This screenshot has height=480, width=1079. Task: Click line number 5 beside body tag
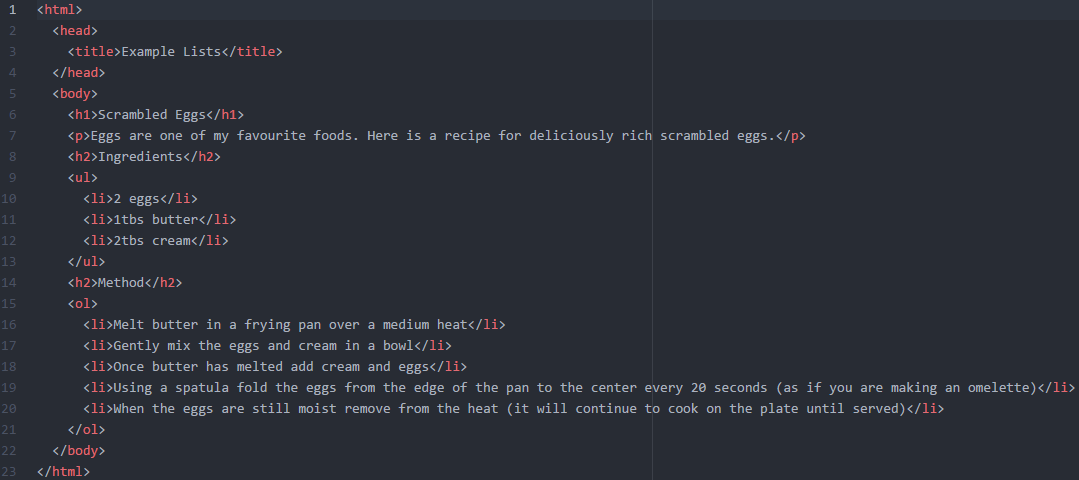click(12, 94)
